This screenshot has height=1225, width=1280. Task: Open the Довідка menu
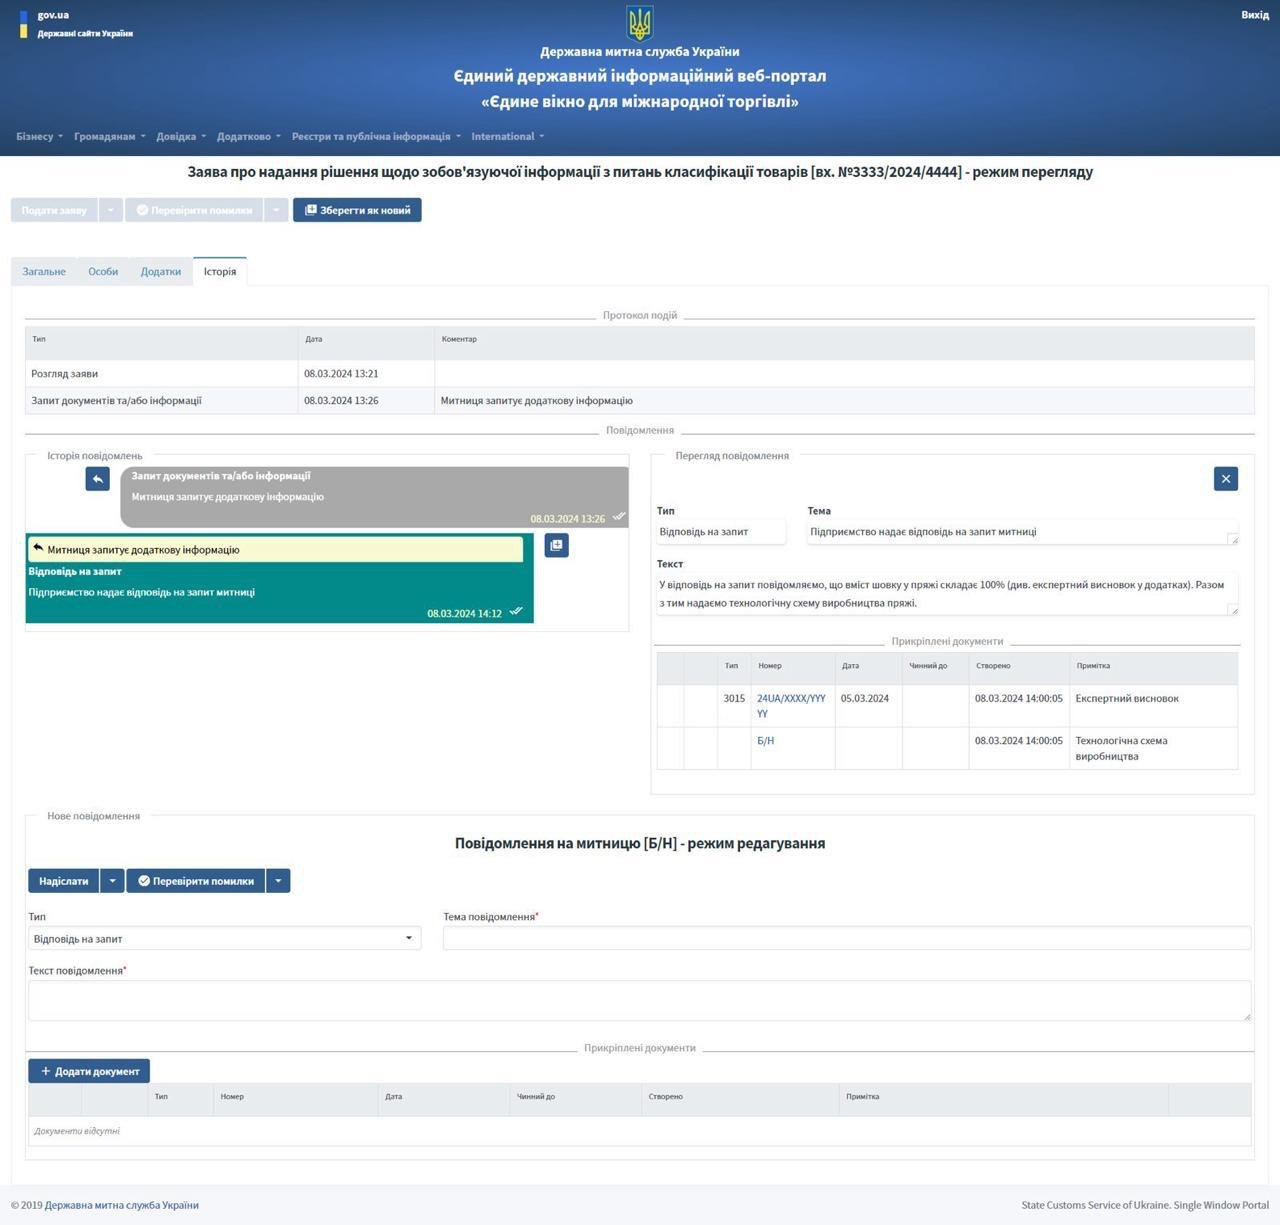tap(181, 136)
